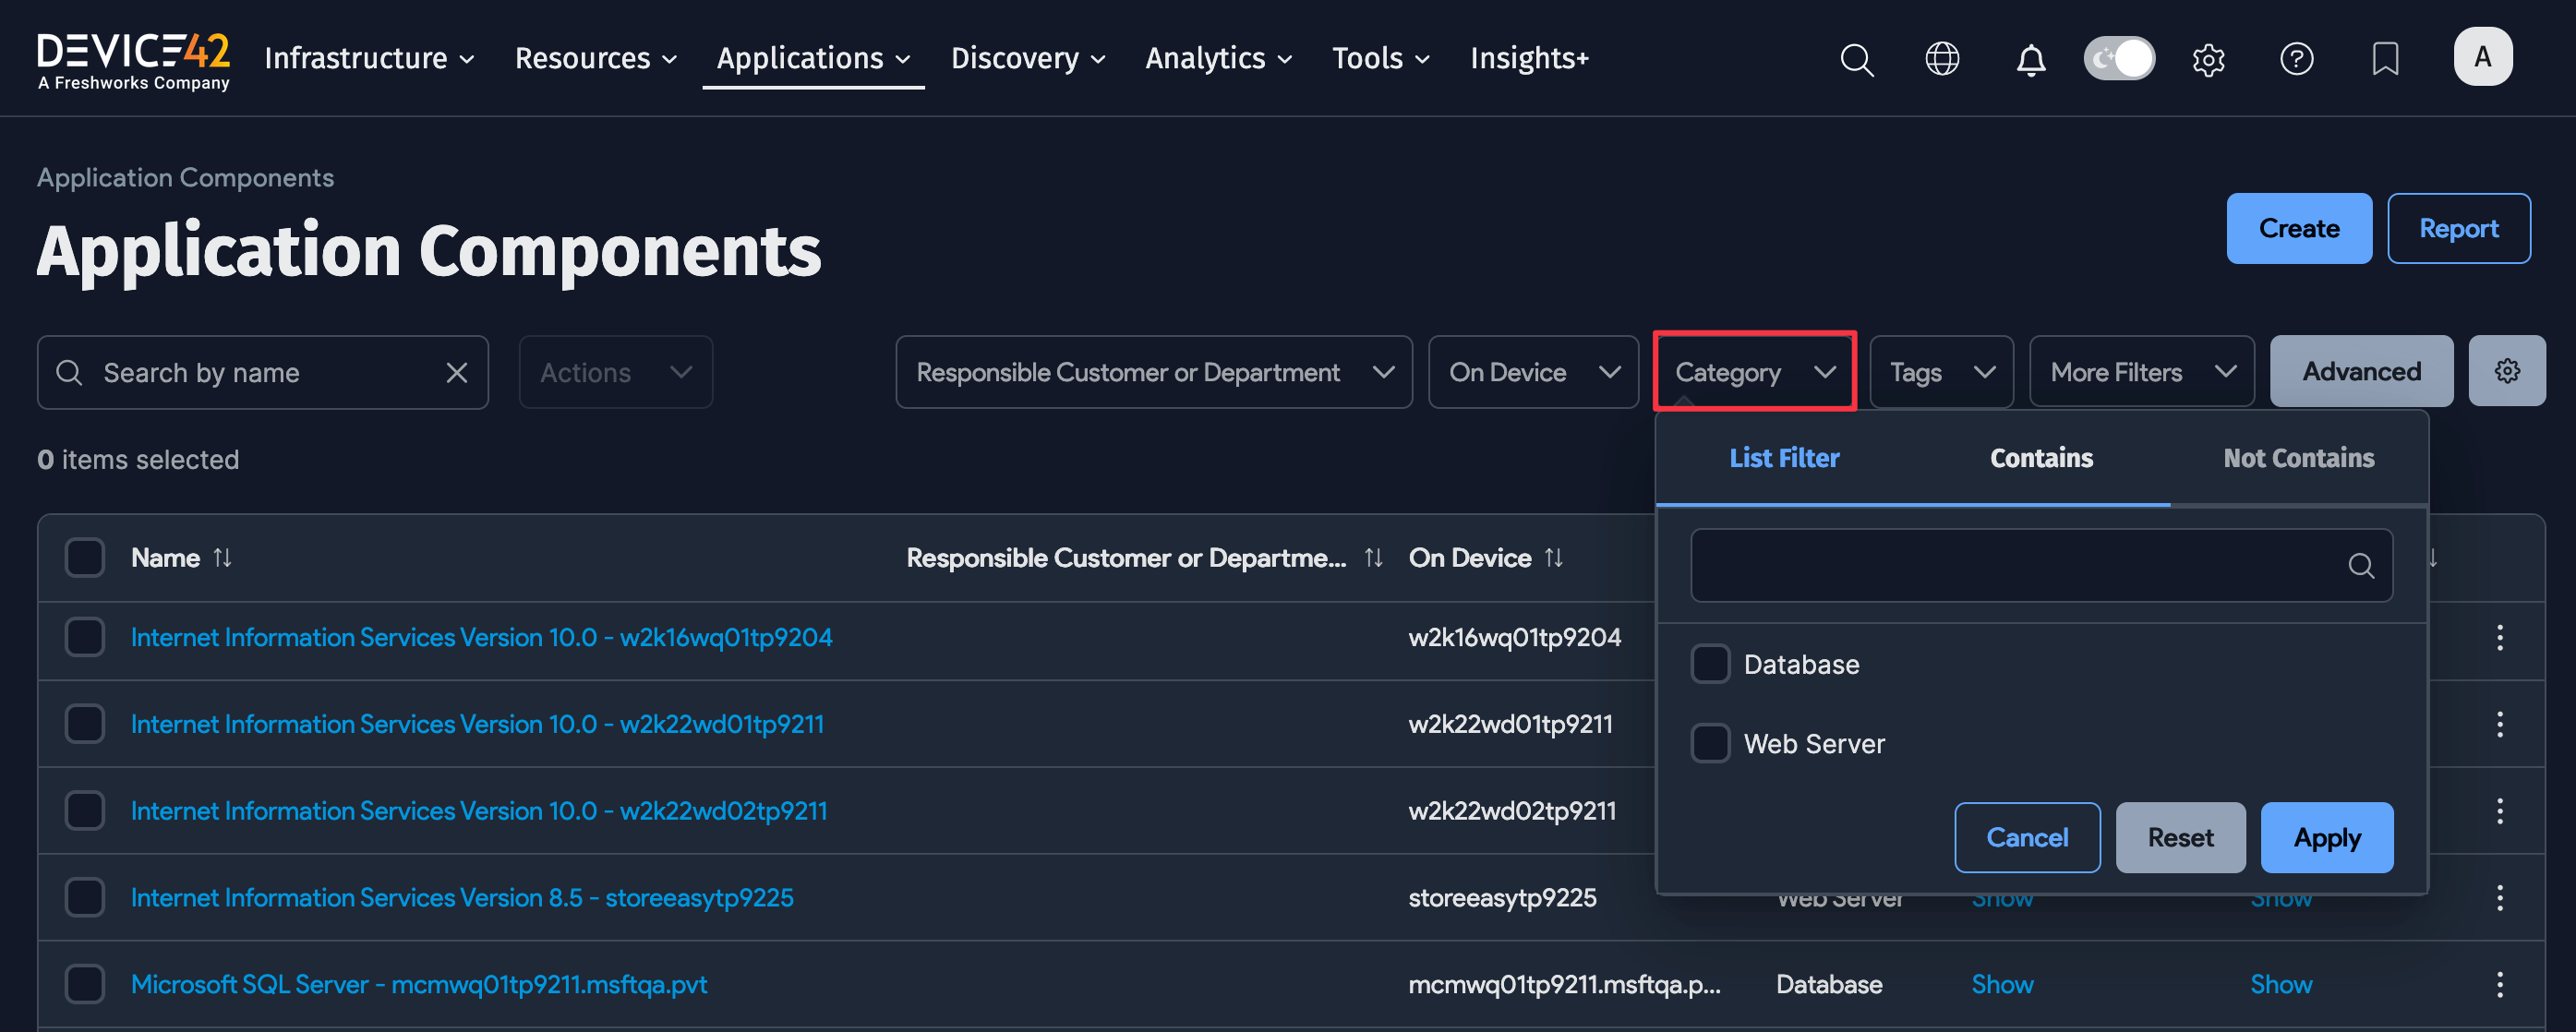Toggle the Name column sort arrows
This screenshot has width=2576, height=1032.
pyautogui.click(x=222, y=557)
